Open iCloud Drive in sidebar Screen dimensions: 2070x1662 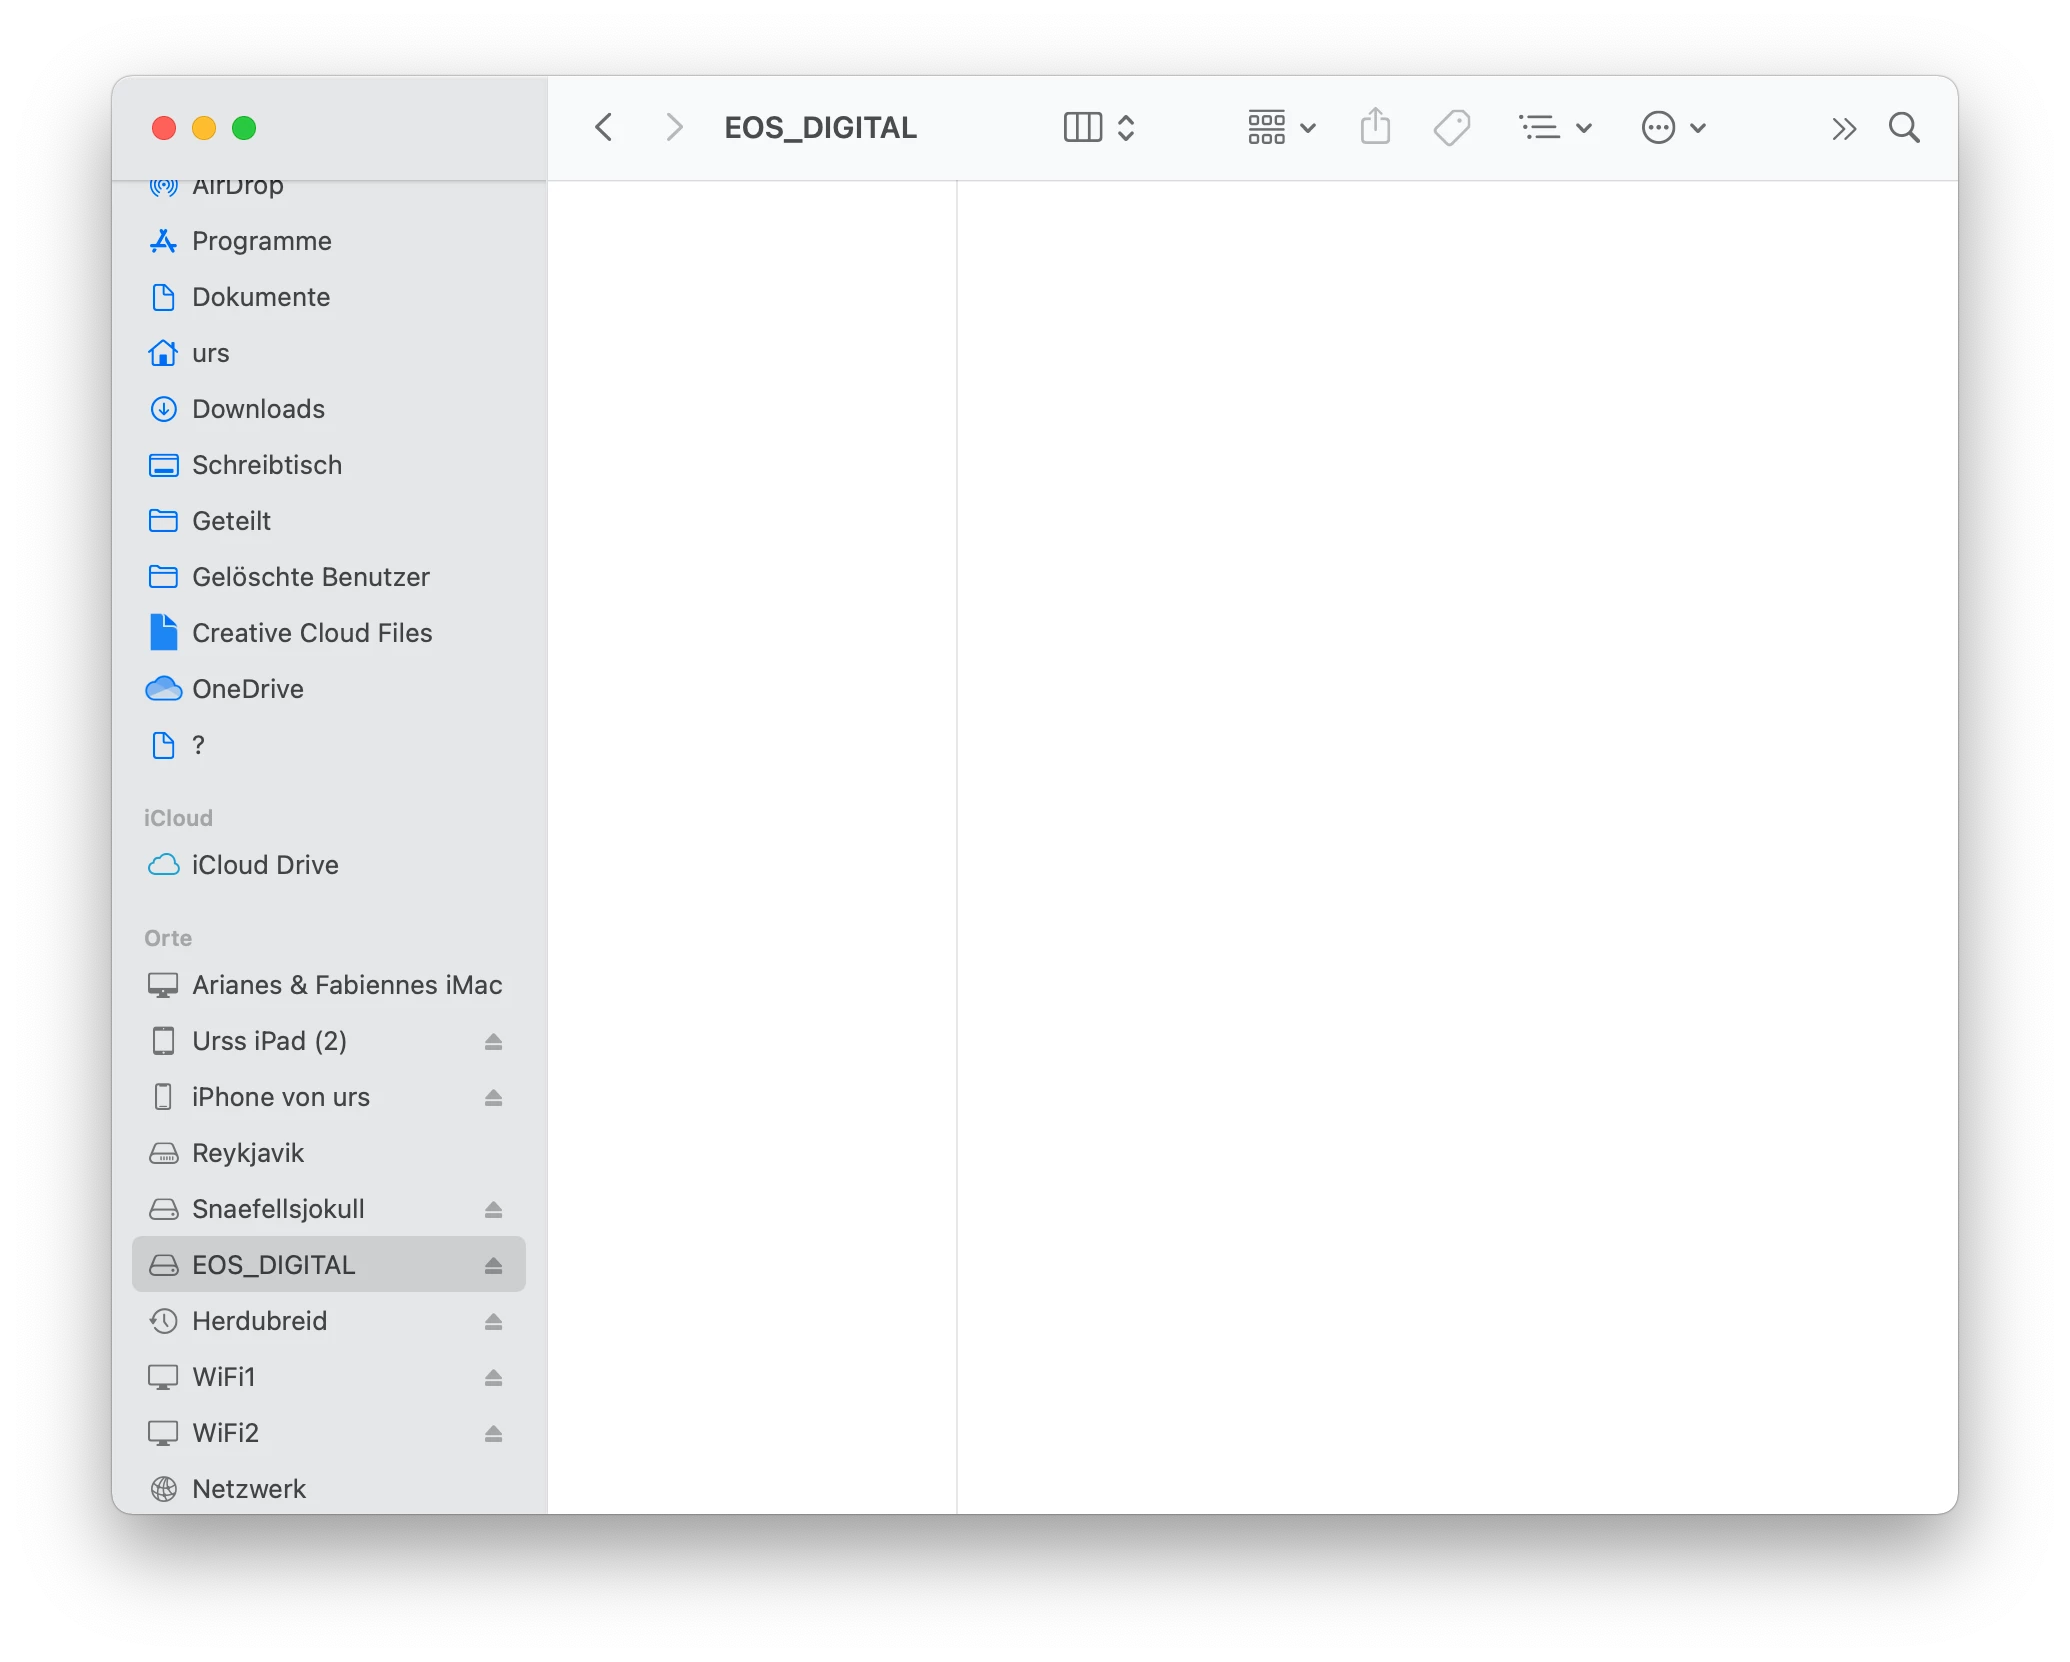pos(265,865)
